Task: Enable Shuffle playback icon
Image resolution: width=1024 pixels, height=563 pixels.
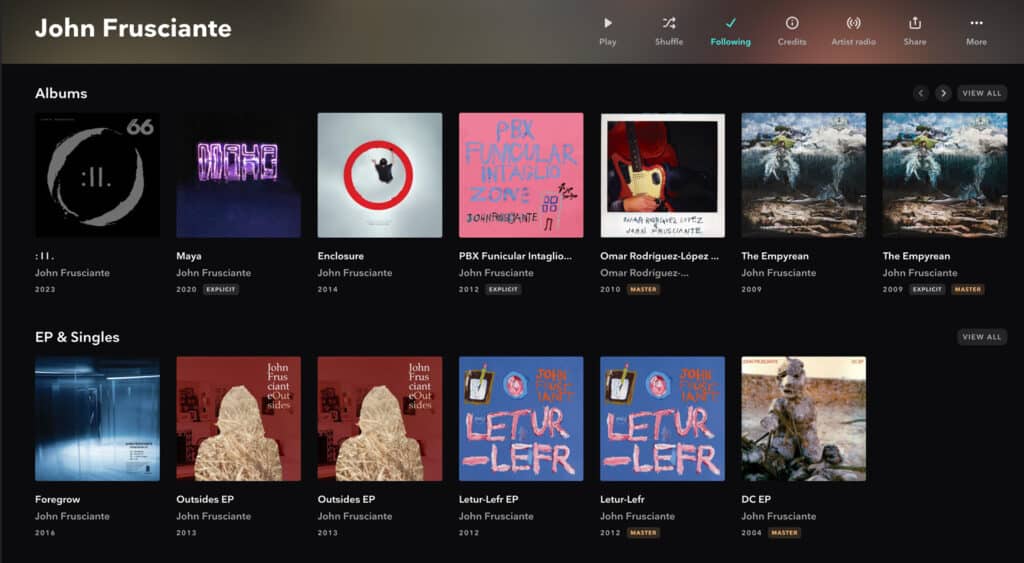Action: click(668, 23)
